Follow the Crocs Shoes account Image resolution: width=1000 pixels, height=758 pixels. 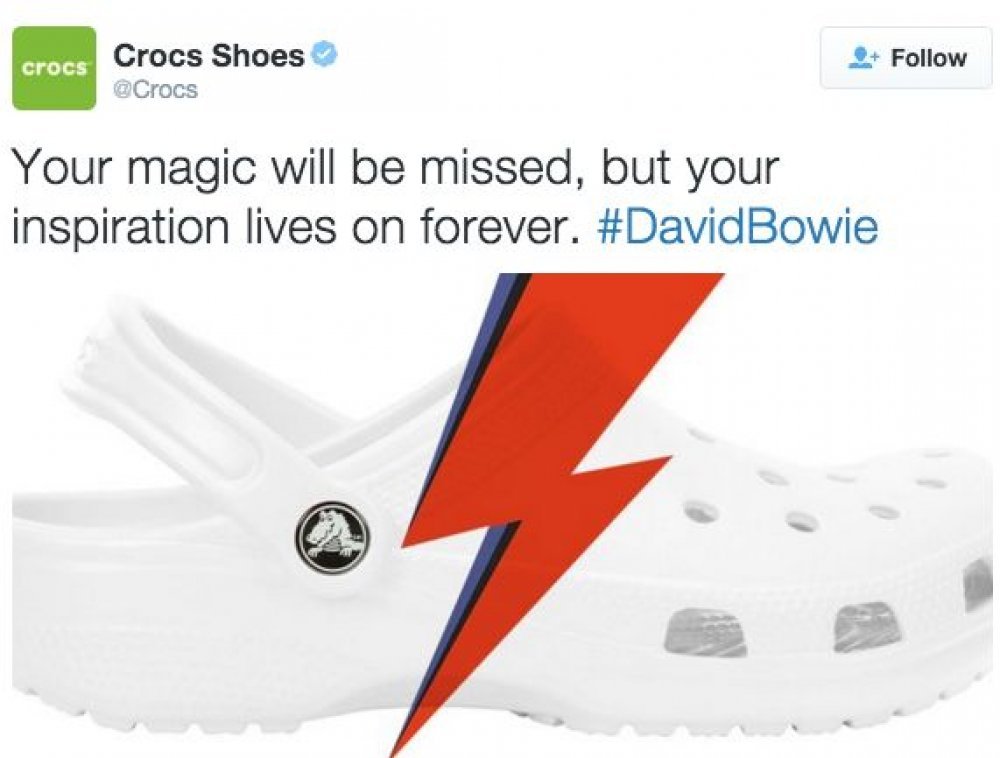coord(906,58)
